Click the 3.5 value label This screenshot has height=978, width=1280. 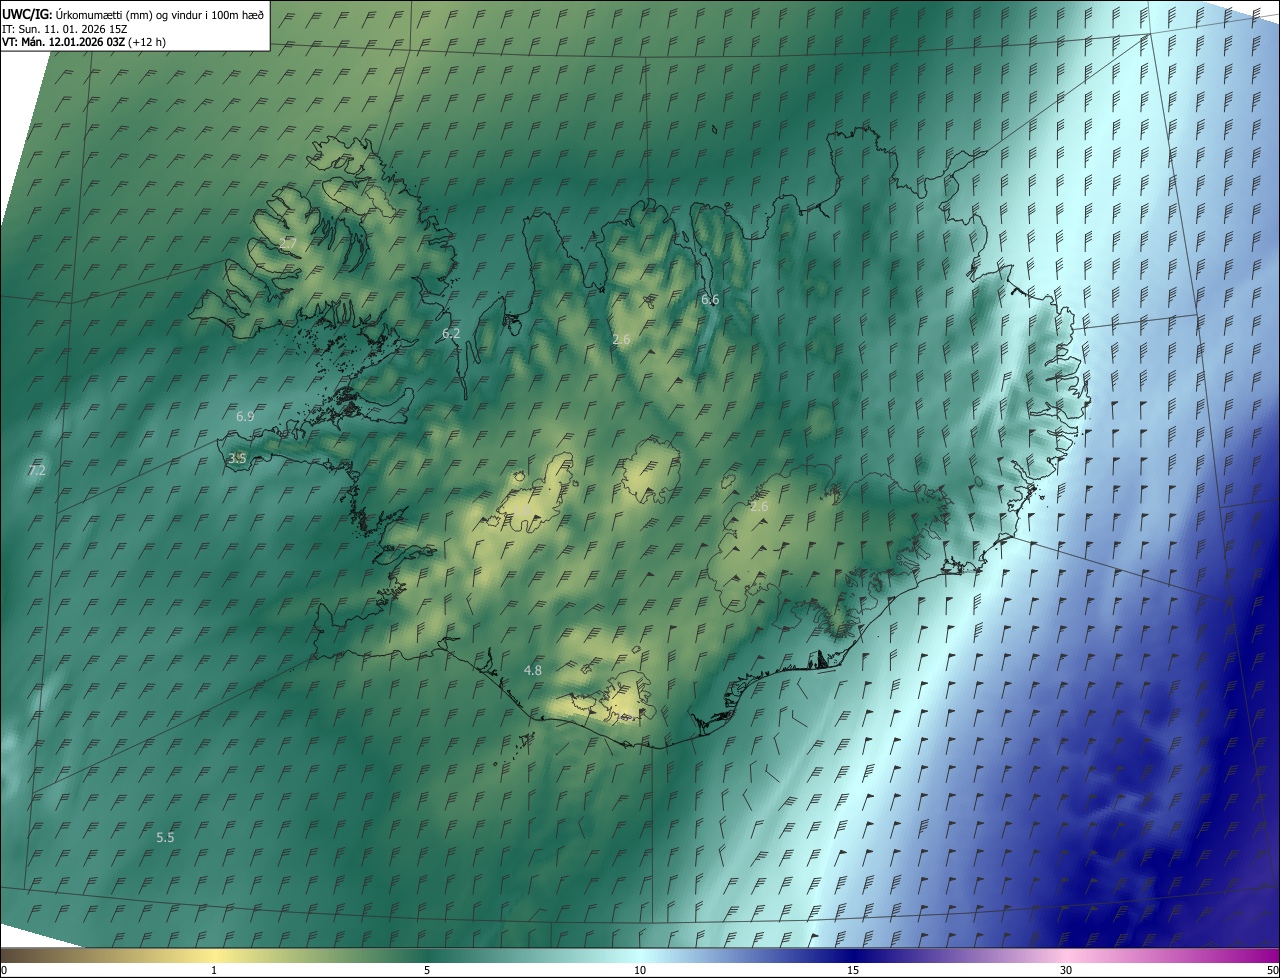pyautogui.click(x=237, y=458)
